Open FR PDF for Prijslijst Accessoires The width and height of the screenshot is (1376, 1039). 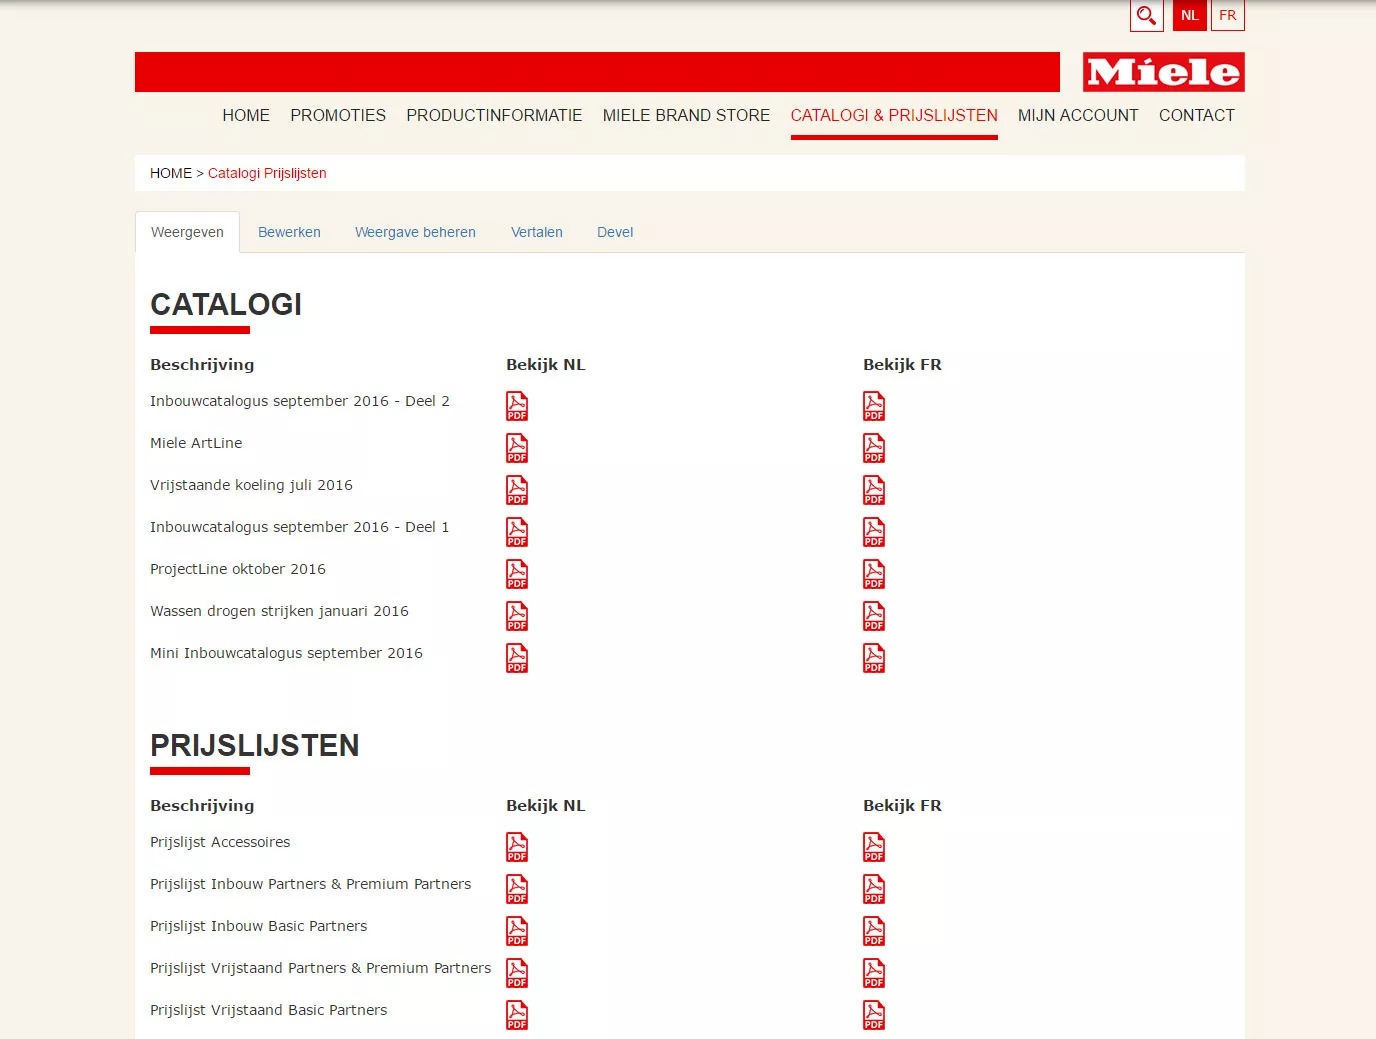pyautogui.click(x=874, y=847)
